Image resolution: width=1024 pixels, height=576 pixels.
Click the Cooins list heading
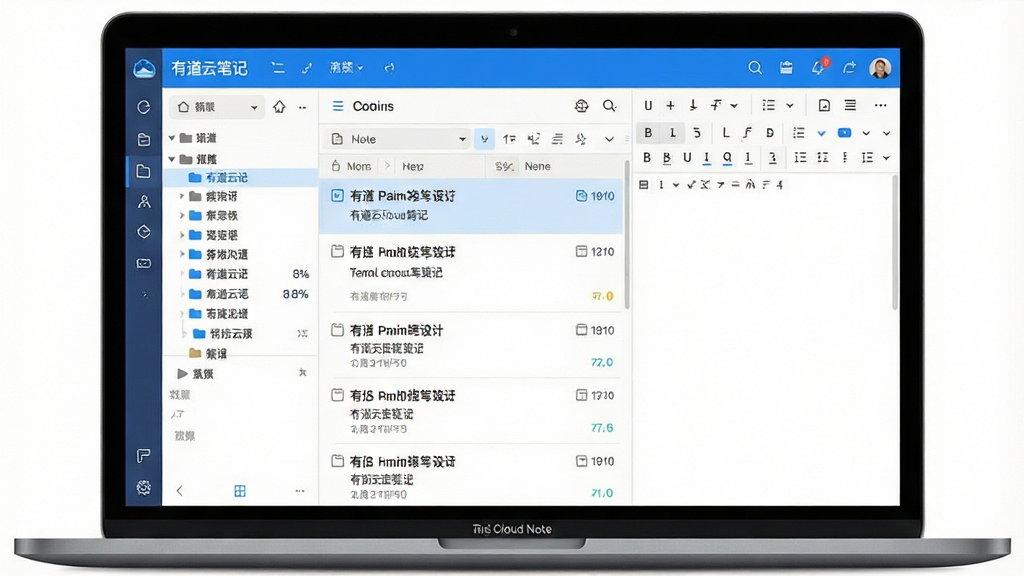click(x=373, y=106)
